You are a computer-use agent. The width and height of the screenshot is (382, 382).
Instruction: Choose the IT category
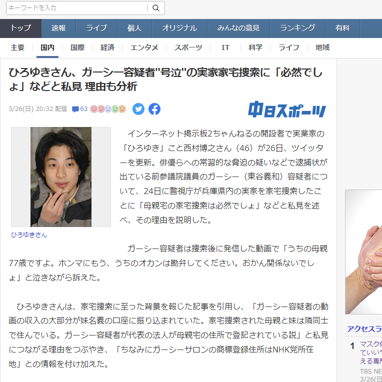tap(225, 48)
